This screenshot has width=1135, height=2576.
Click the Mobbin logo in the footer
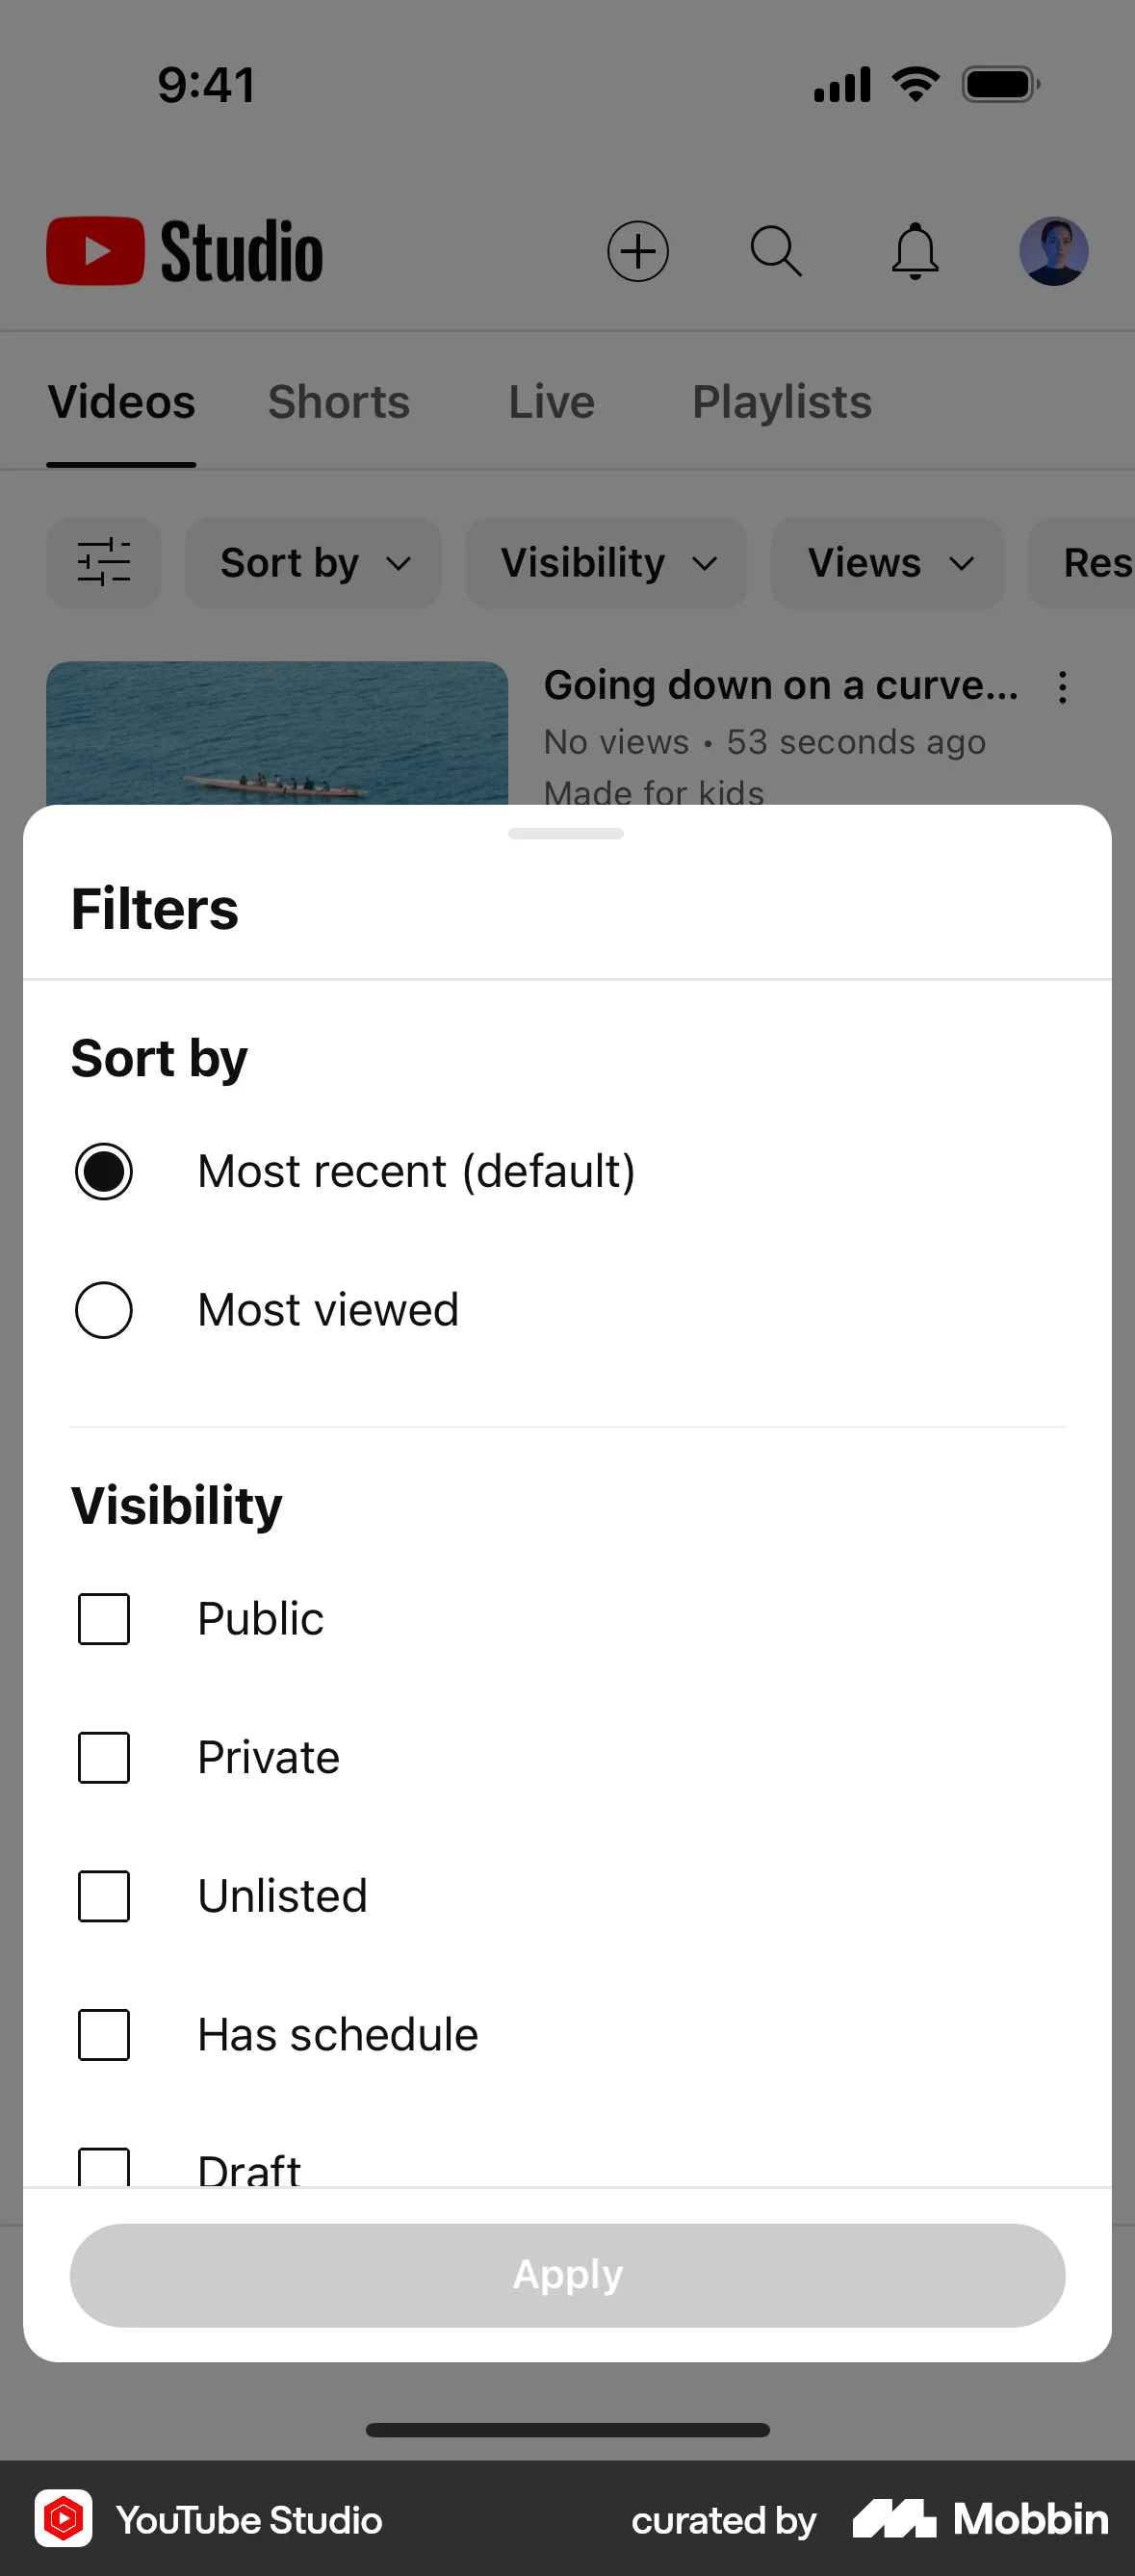click(x=977, y=2520)
